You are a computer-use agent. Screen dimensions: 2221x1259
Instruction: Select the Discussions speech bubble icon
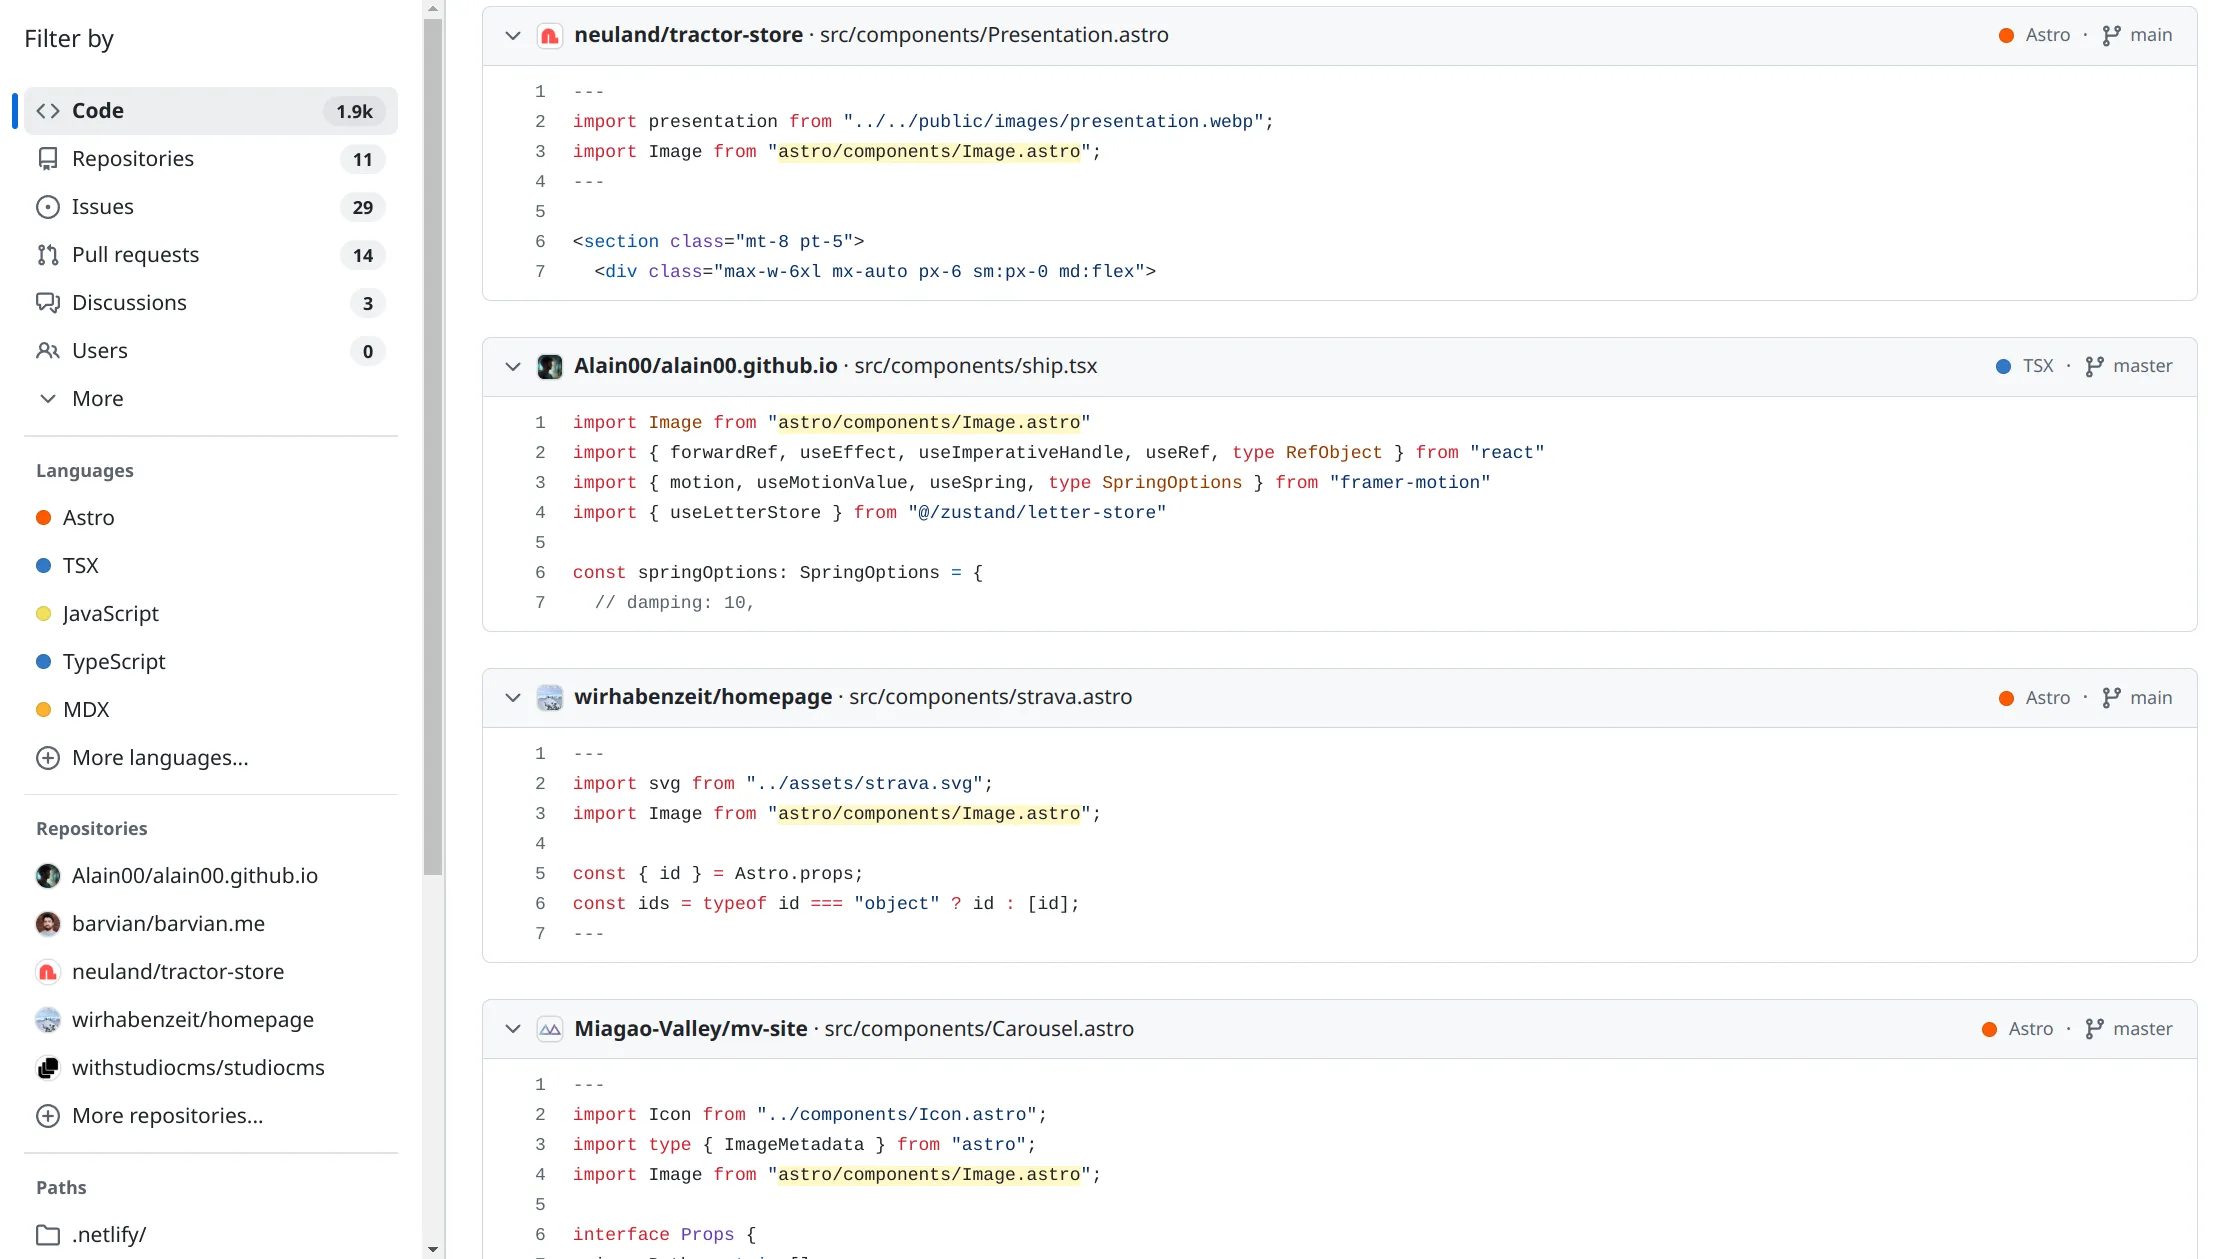[x=48, y=302]
